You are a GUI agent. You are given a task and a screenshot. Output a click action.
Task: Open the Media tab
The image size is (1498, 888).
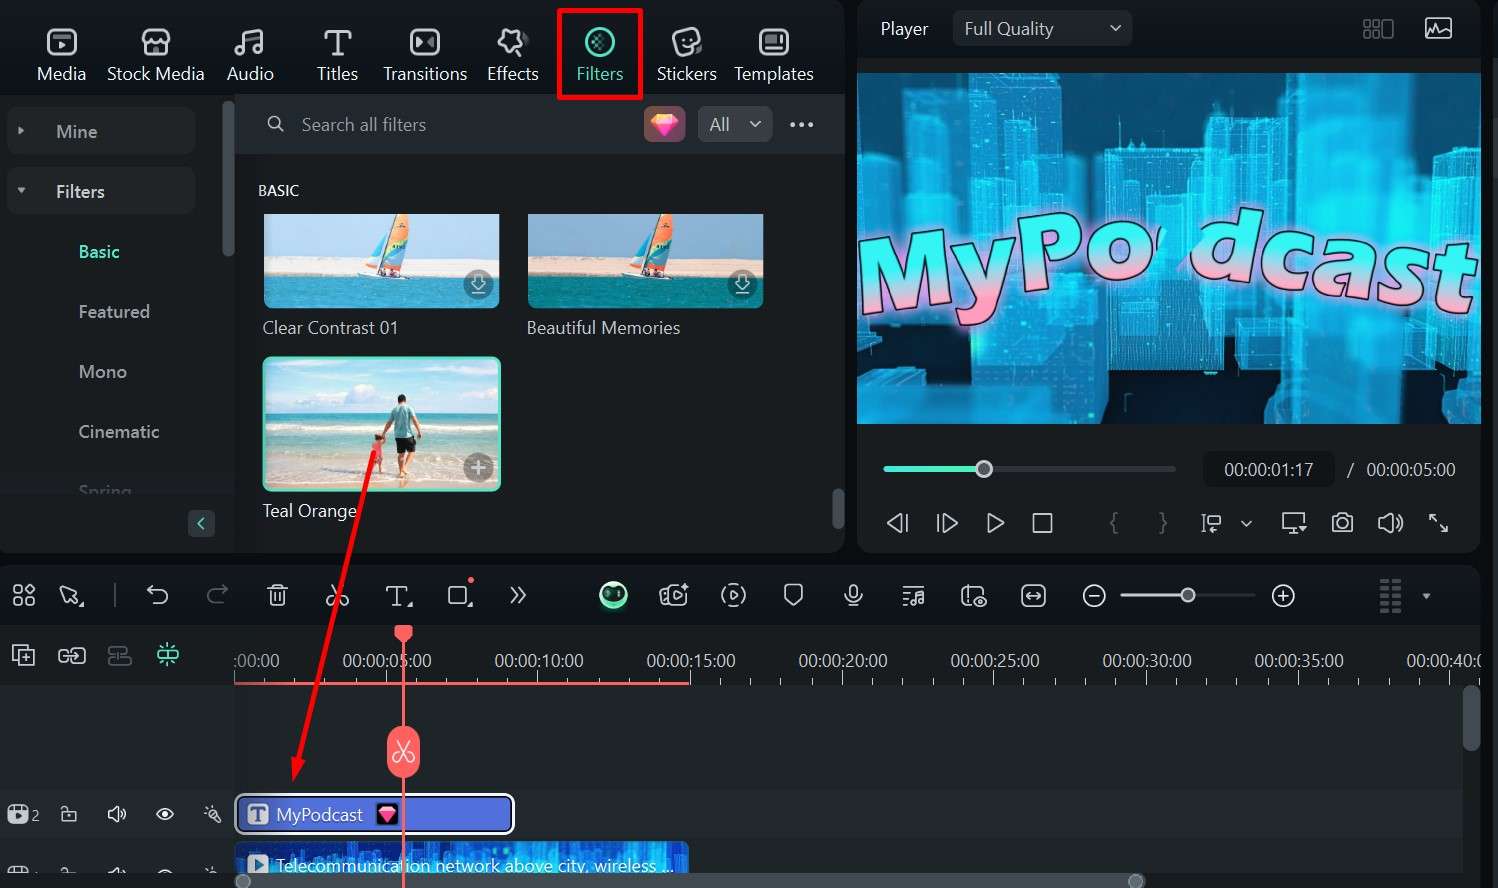pos(61,55)
